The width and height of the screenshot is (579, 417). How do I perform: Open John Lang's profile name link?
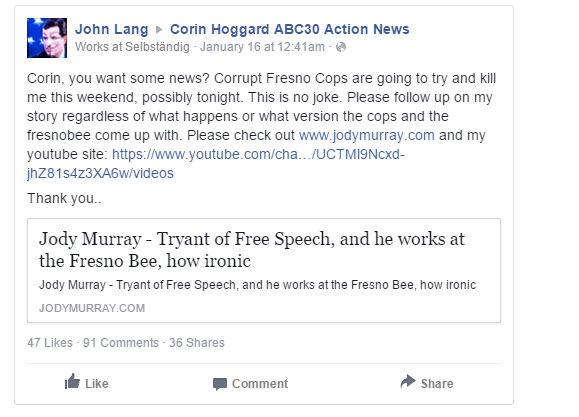pyautogui.click(x=112, y=29)
